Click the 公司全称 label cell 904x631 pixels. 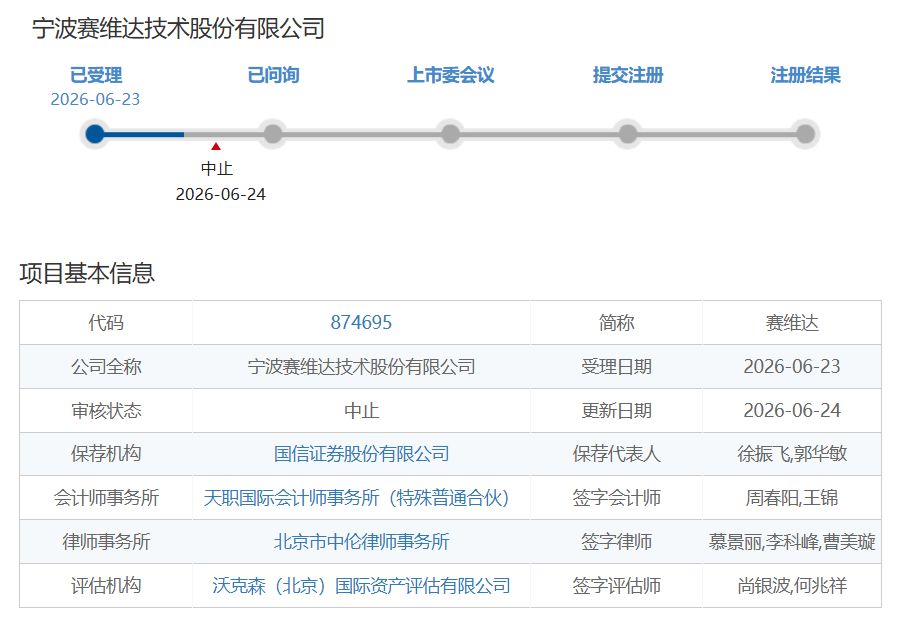pyautogui.click(x=106, y=366)
